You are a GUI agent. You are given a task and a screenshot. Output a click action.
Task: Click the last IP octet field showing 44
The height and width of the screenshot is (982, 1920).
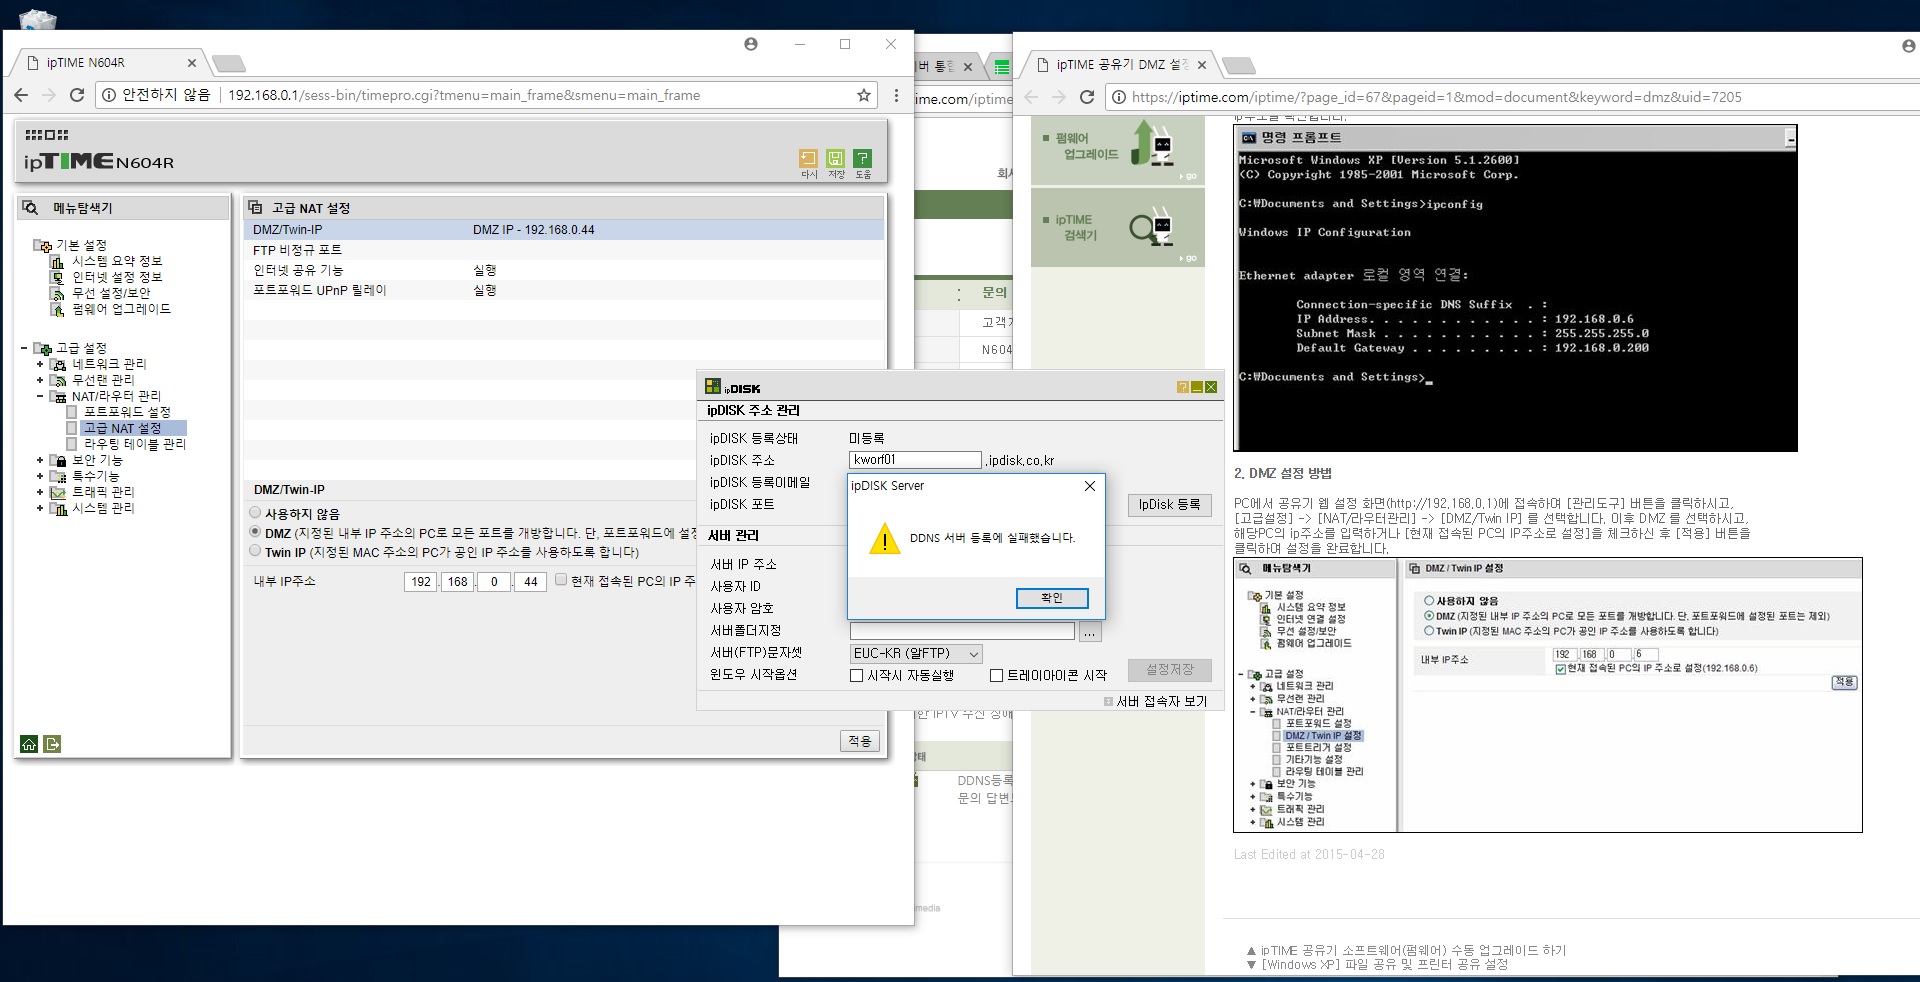coord(530,582)
